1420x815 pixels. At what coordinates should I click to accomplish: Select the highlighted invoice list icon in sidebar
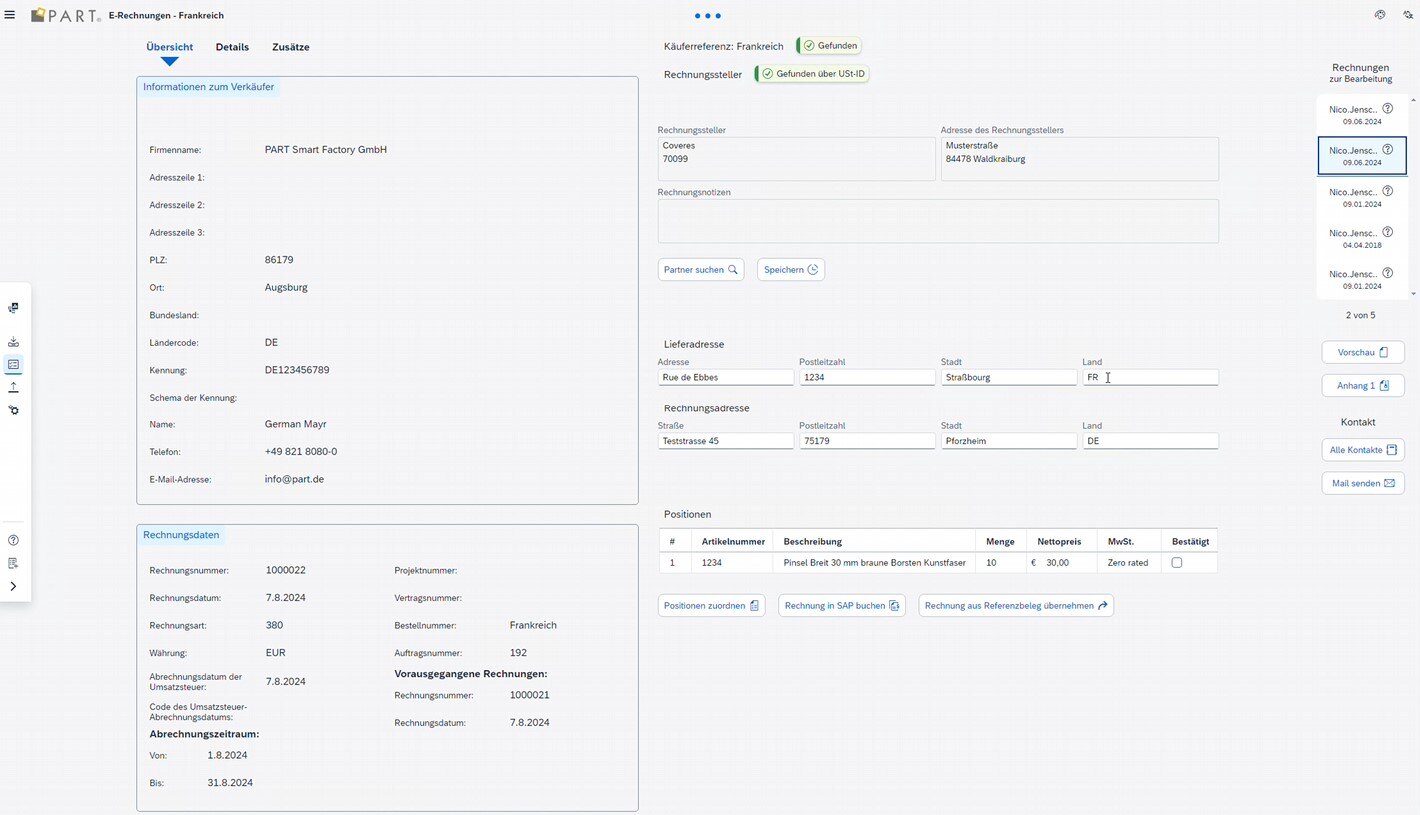point(14,364)
